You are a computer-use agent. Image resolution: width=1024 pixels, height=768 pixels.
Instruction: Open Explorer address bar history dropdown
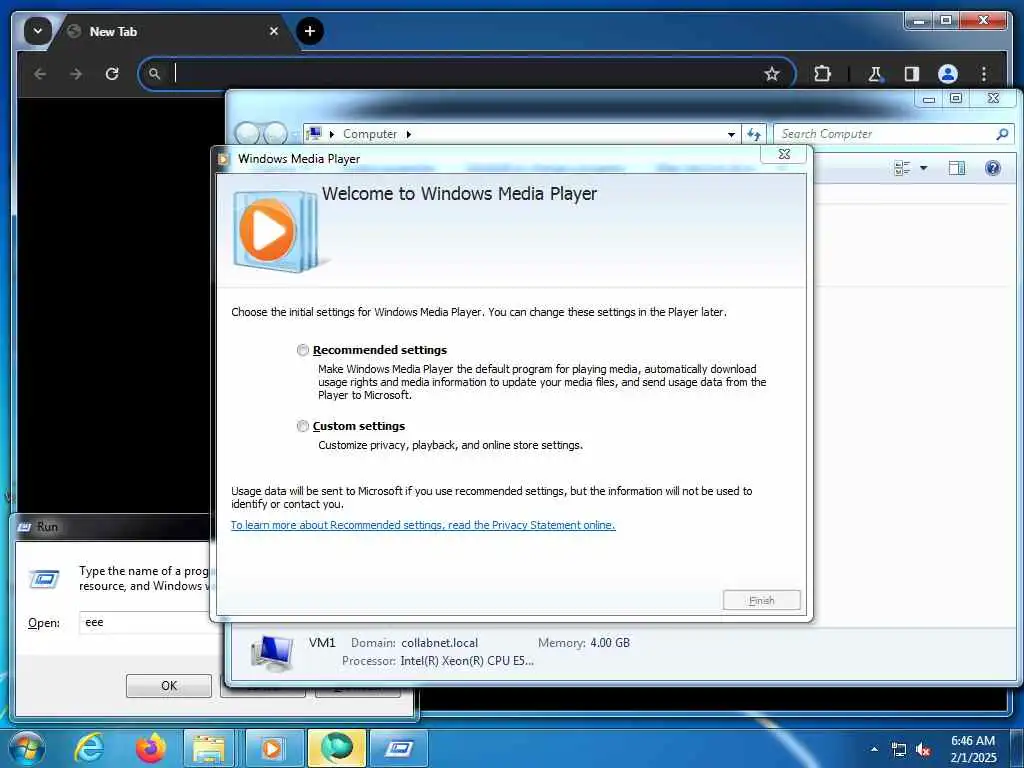click(731, 135)
